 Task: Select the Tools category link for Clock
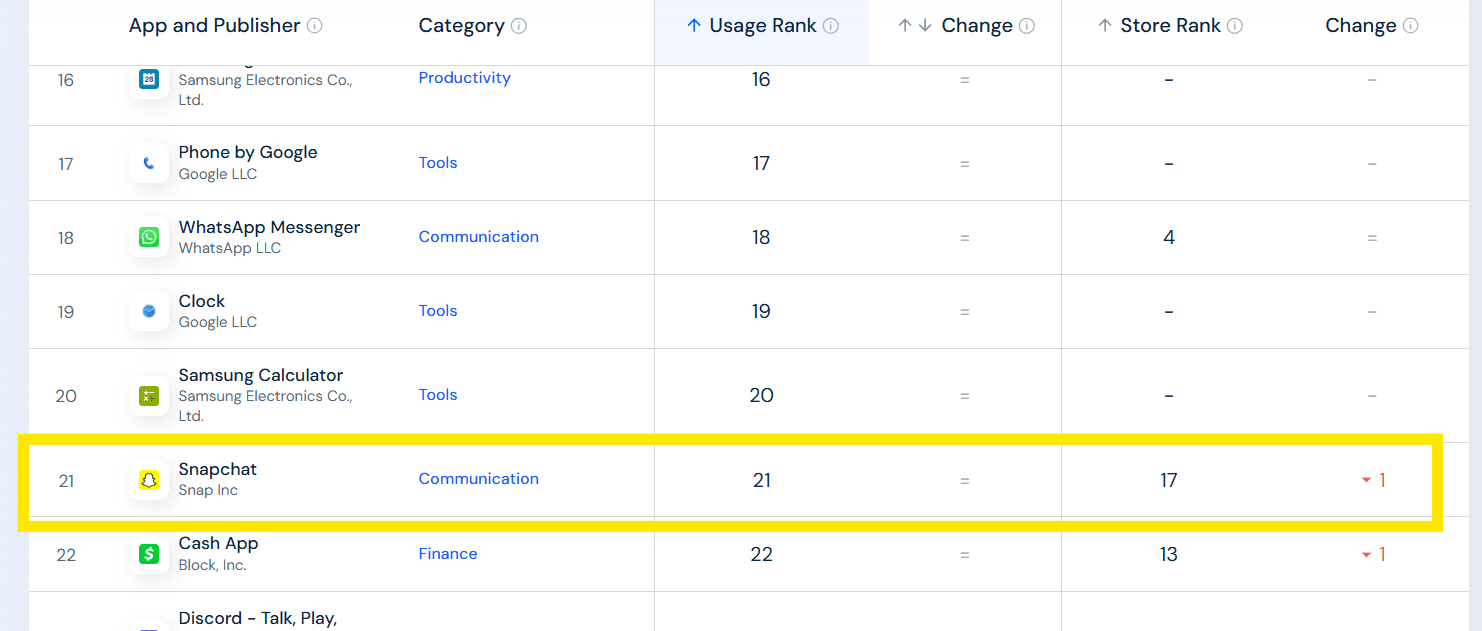(x=438, y=311)
